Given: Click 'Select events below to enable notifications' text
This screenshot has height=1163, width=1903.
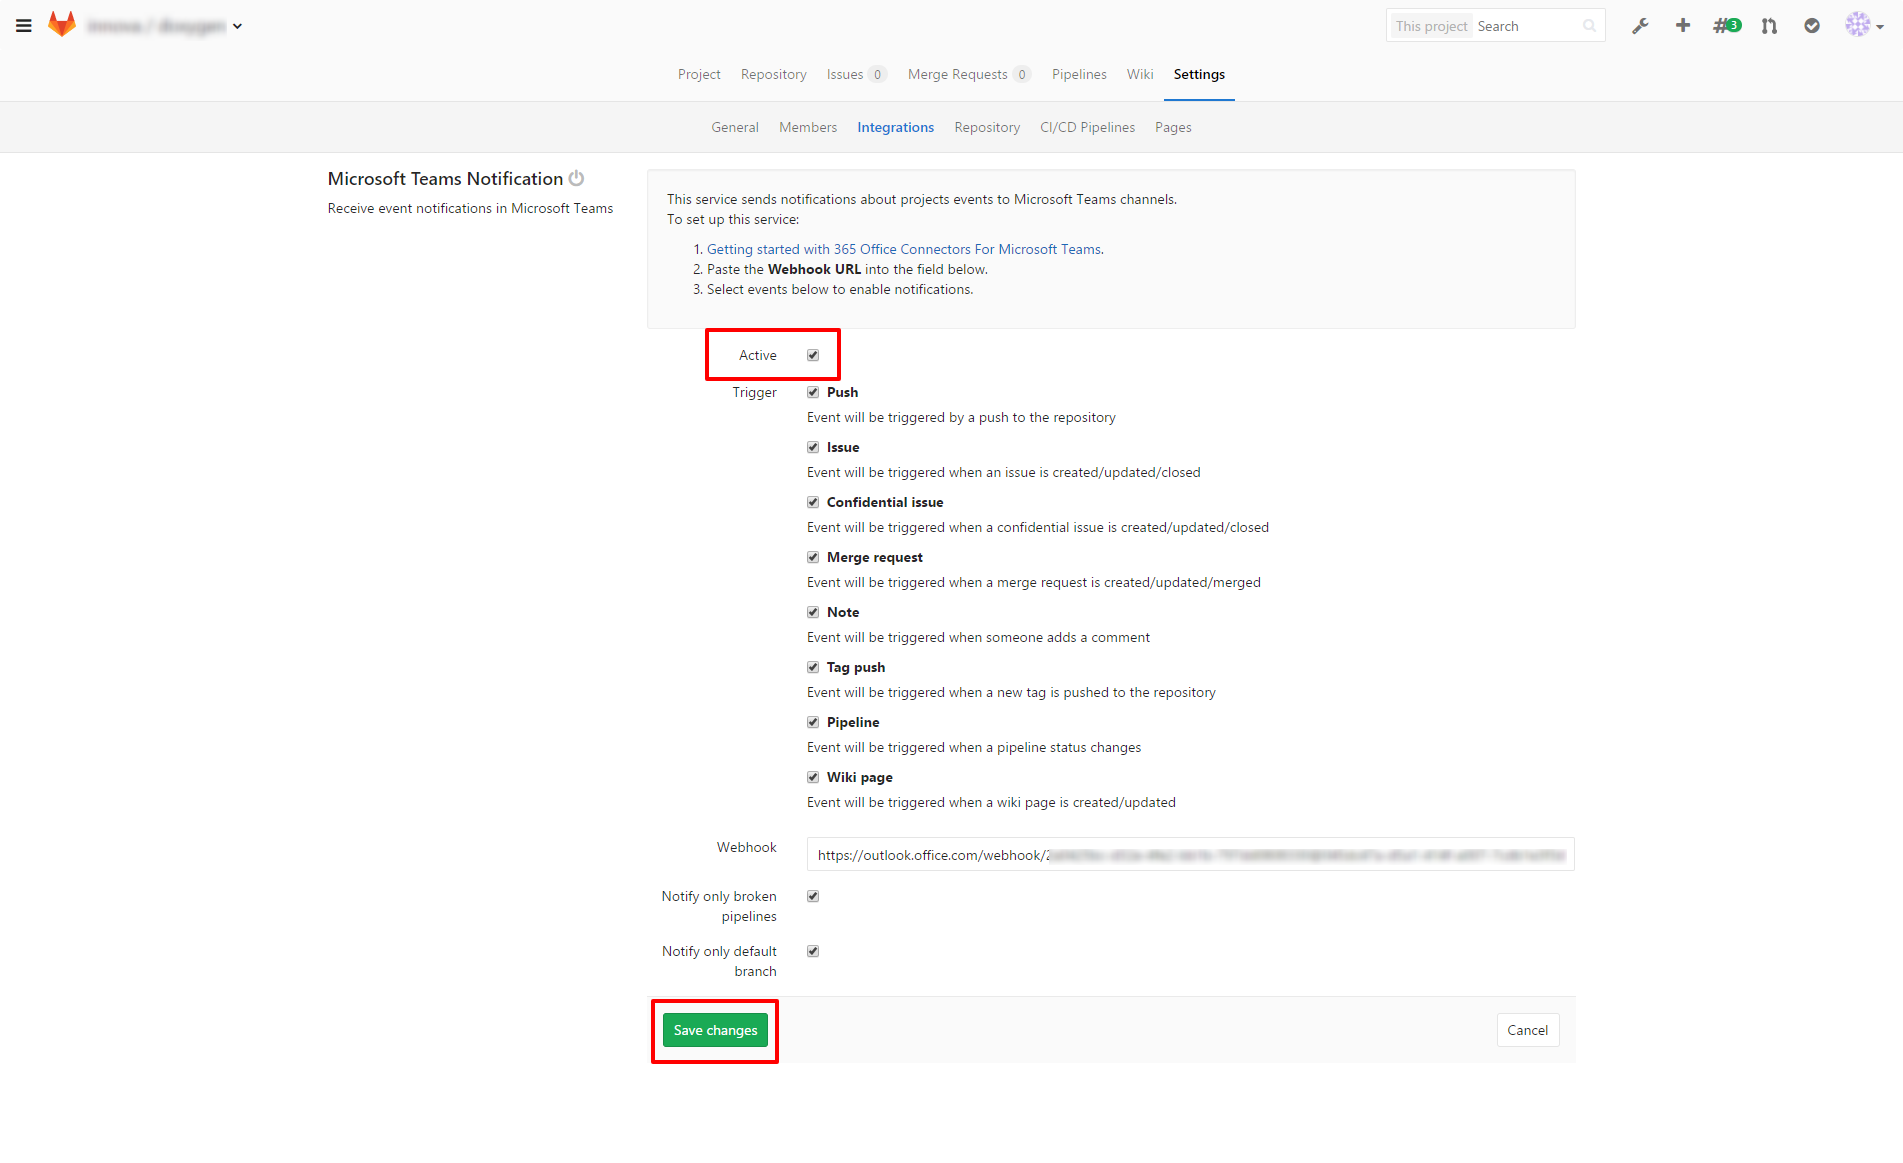Looking at the screenshot, I should click(840, 289).
